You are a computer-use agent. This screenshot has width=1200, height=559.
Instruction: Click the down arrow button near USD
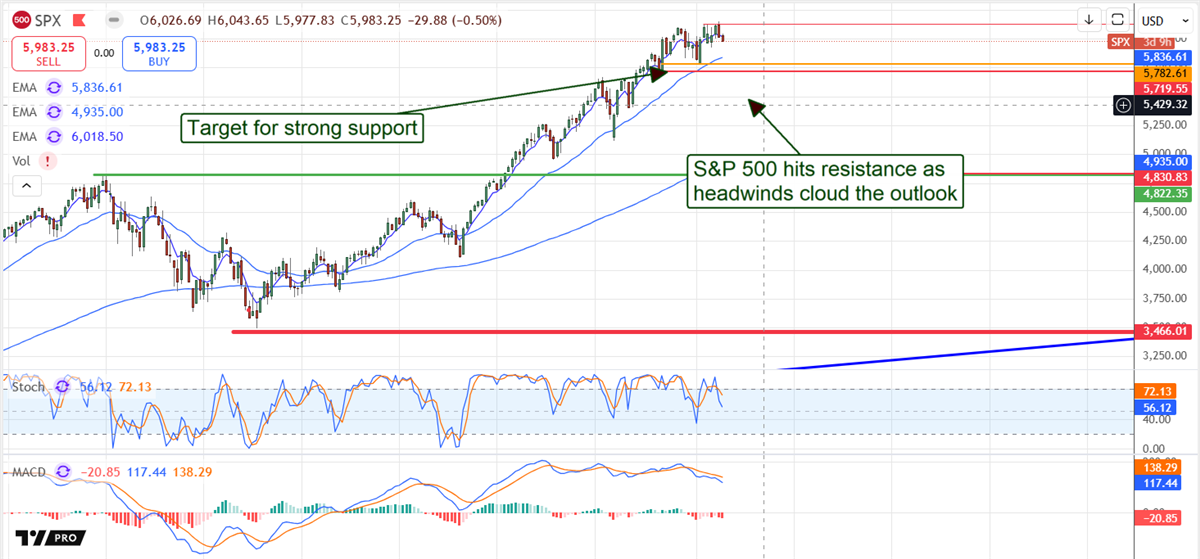1089,20
